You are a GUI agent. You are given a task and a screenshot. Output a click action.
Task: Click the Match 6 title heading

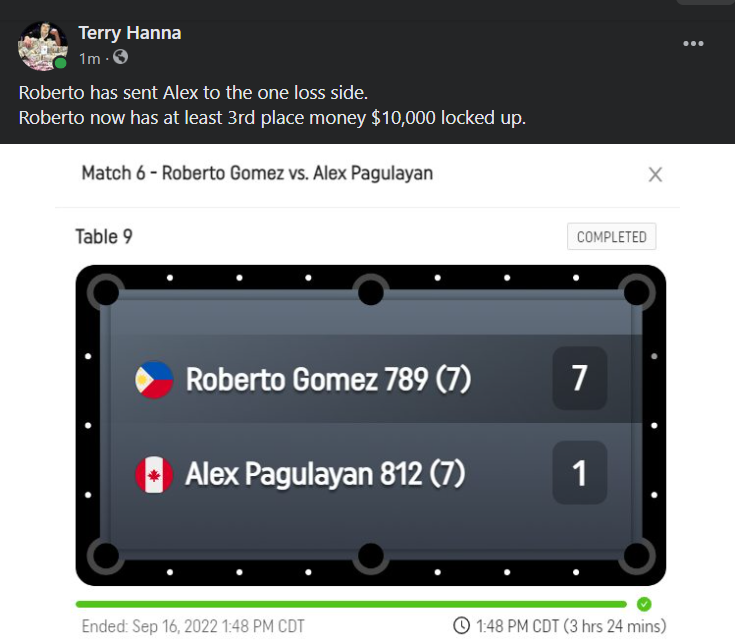click(257, 173)
